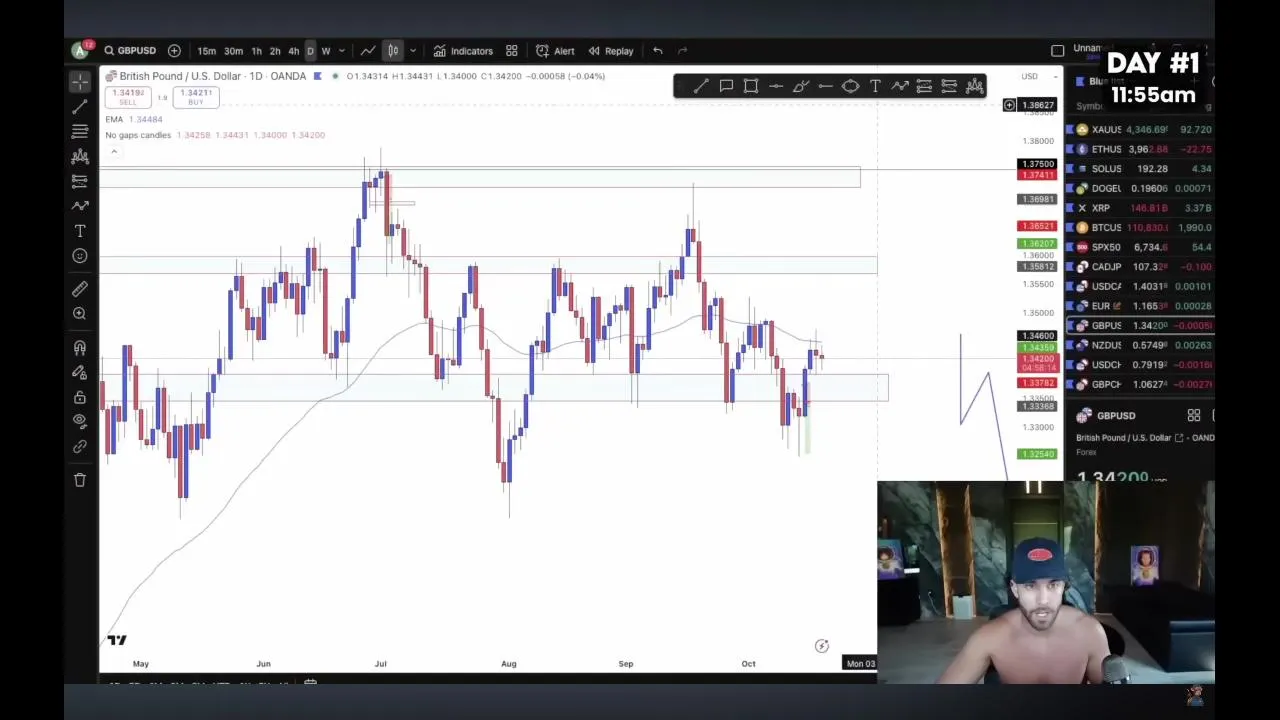Open the forecasting and measurement tools
The height and width of the screenshot is (720, 1280).
click(x=80, y=181)
